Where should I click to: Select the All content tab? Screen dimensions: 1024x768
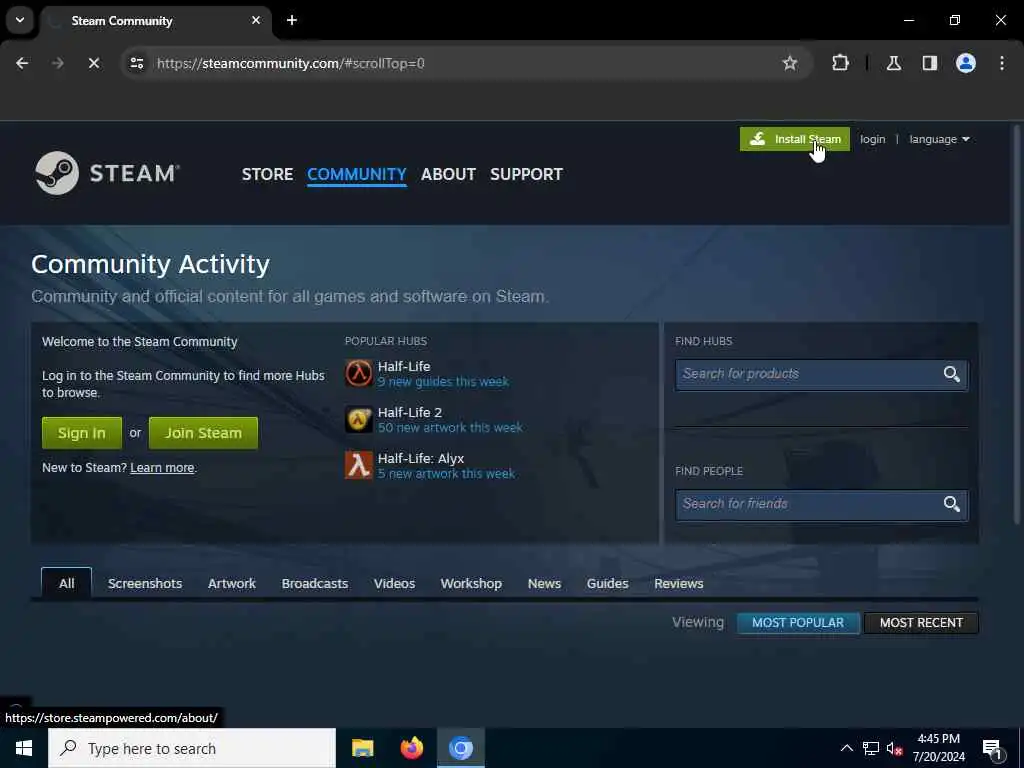[67, 583]
